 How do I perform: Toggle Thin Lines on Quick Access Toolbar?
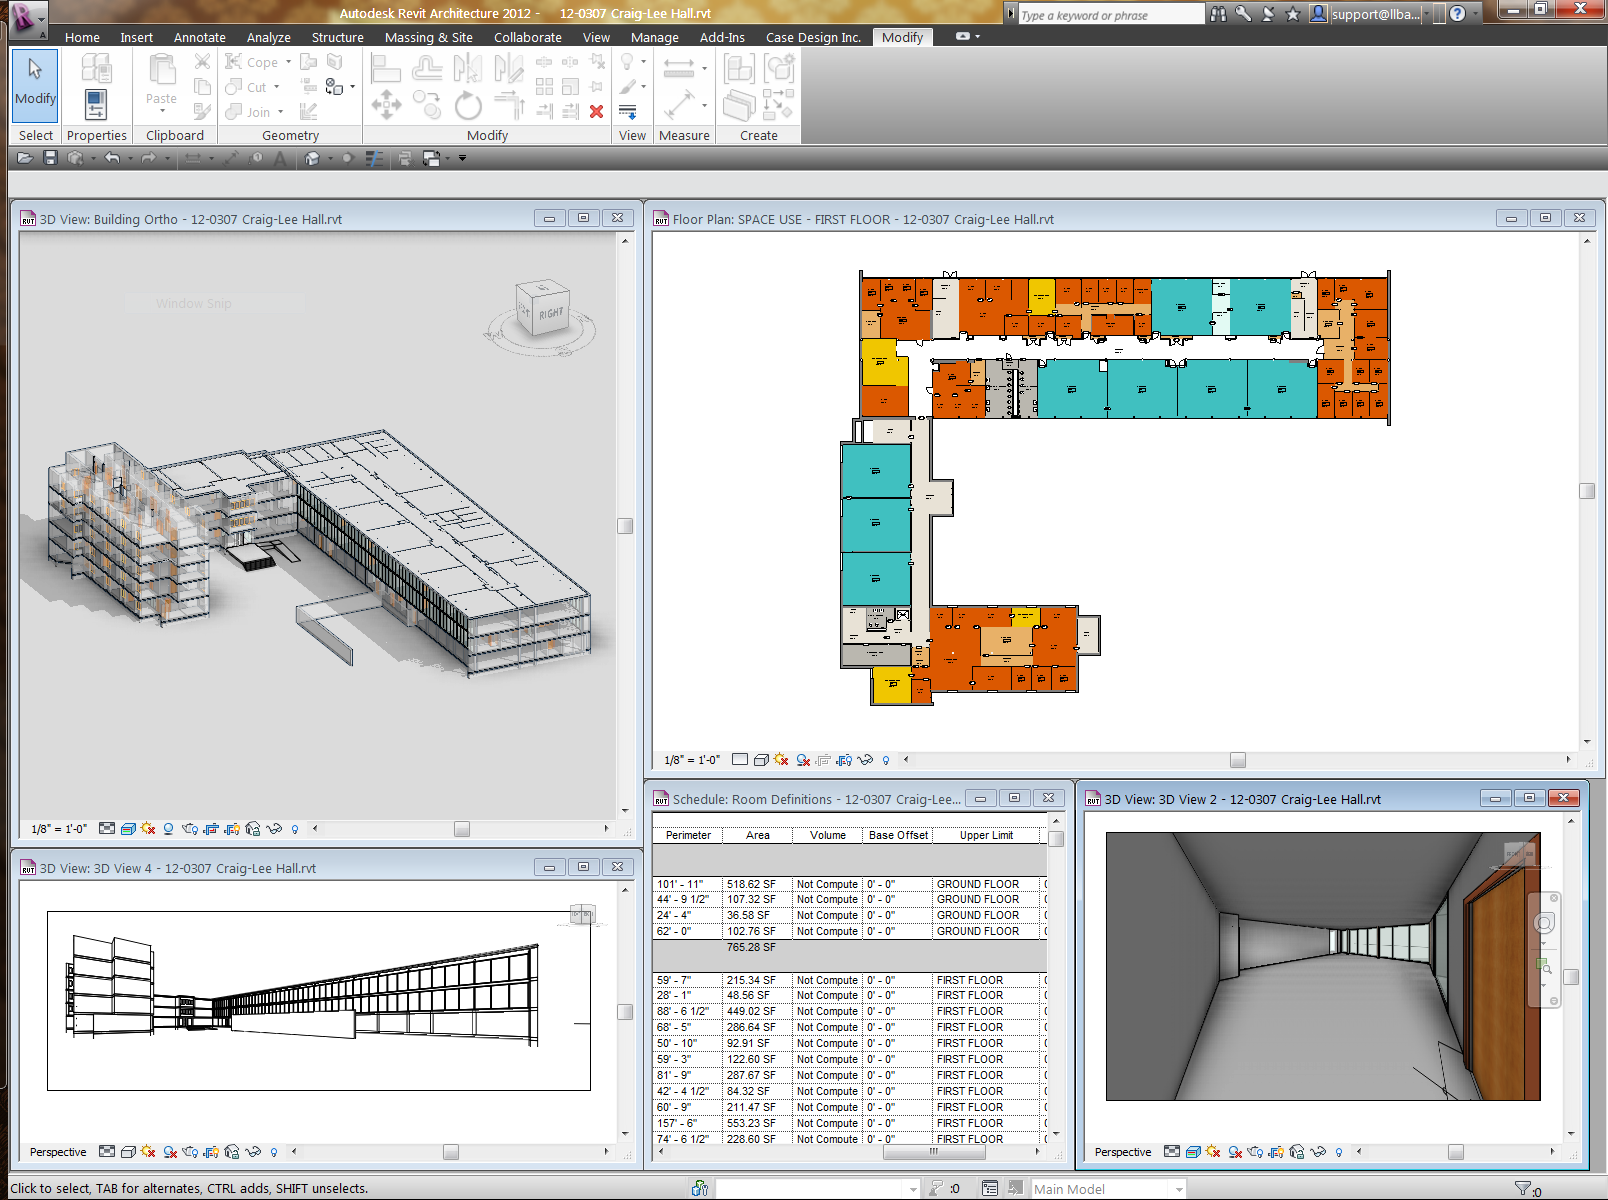tap(374, 157)
